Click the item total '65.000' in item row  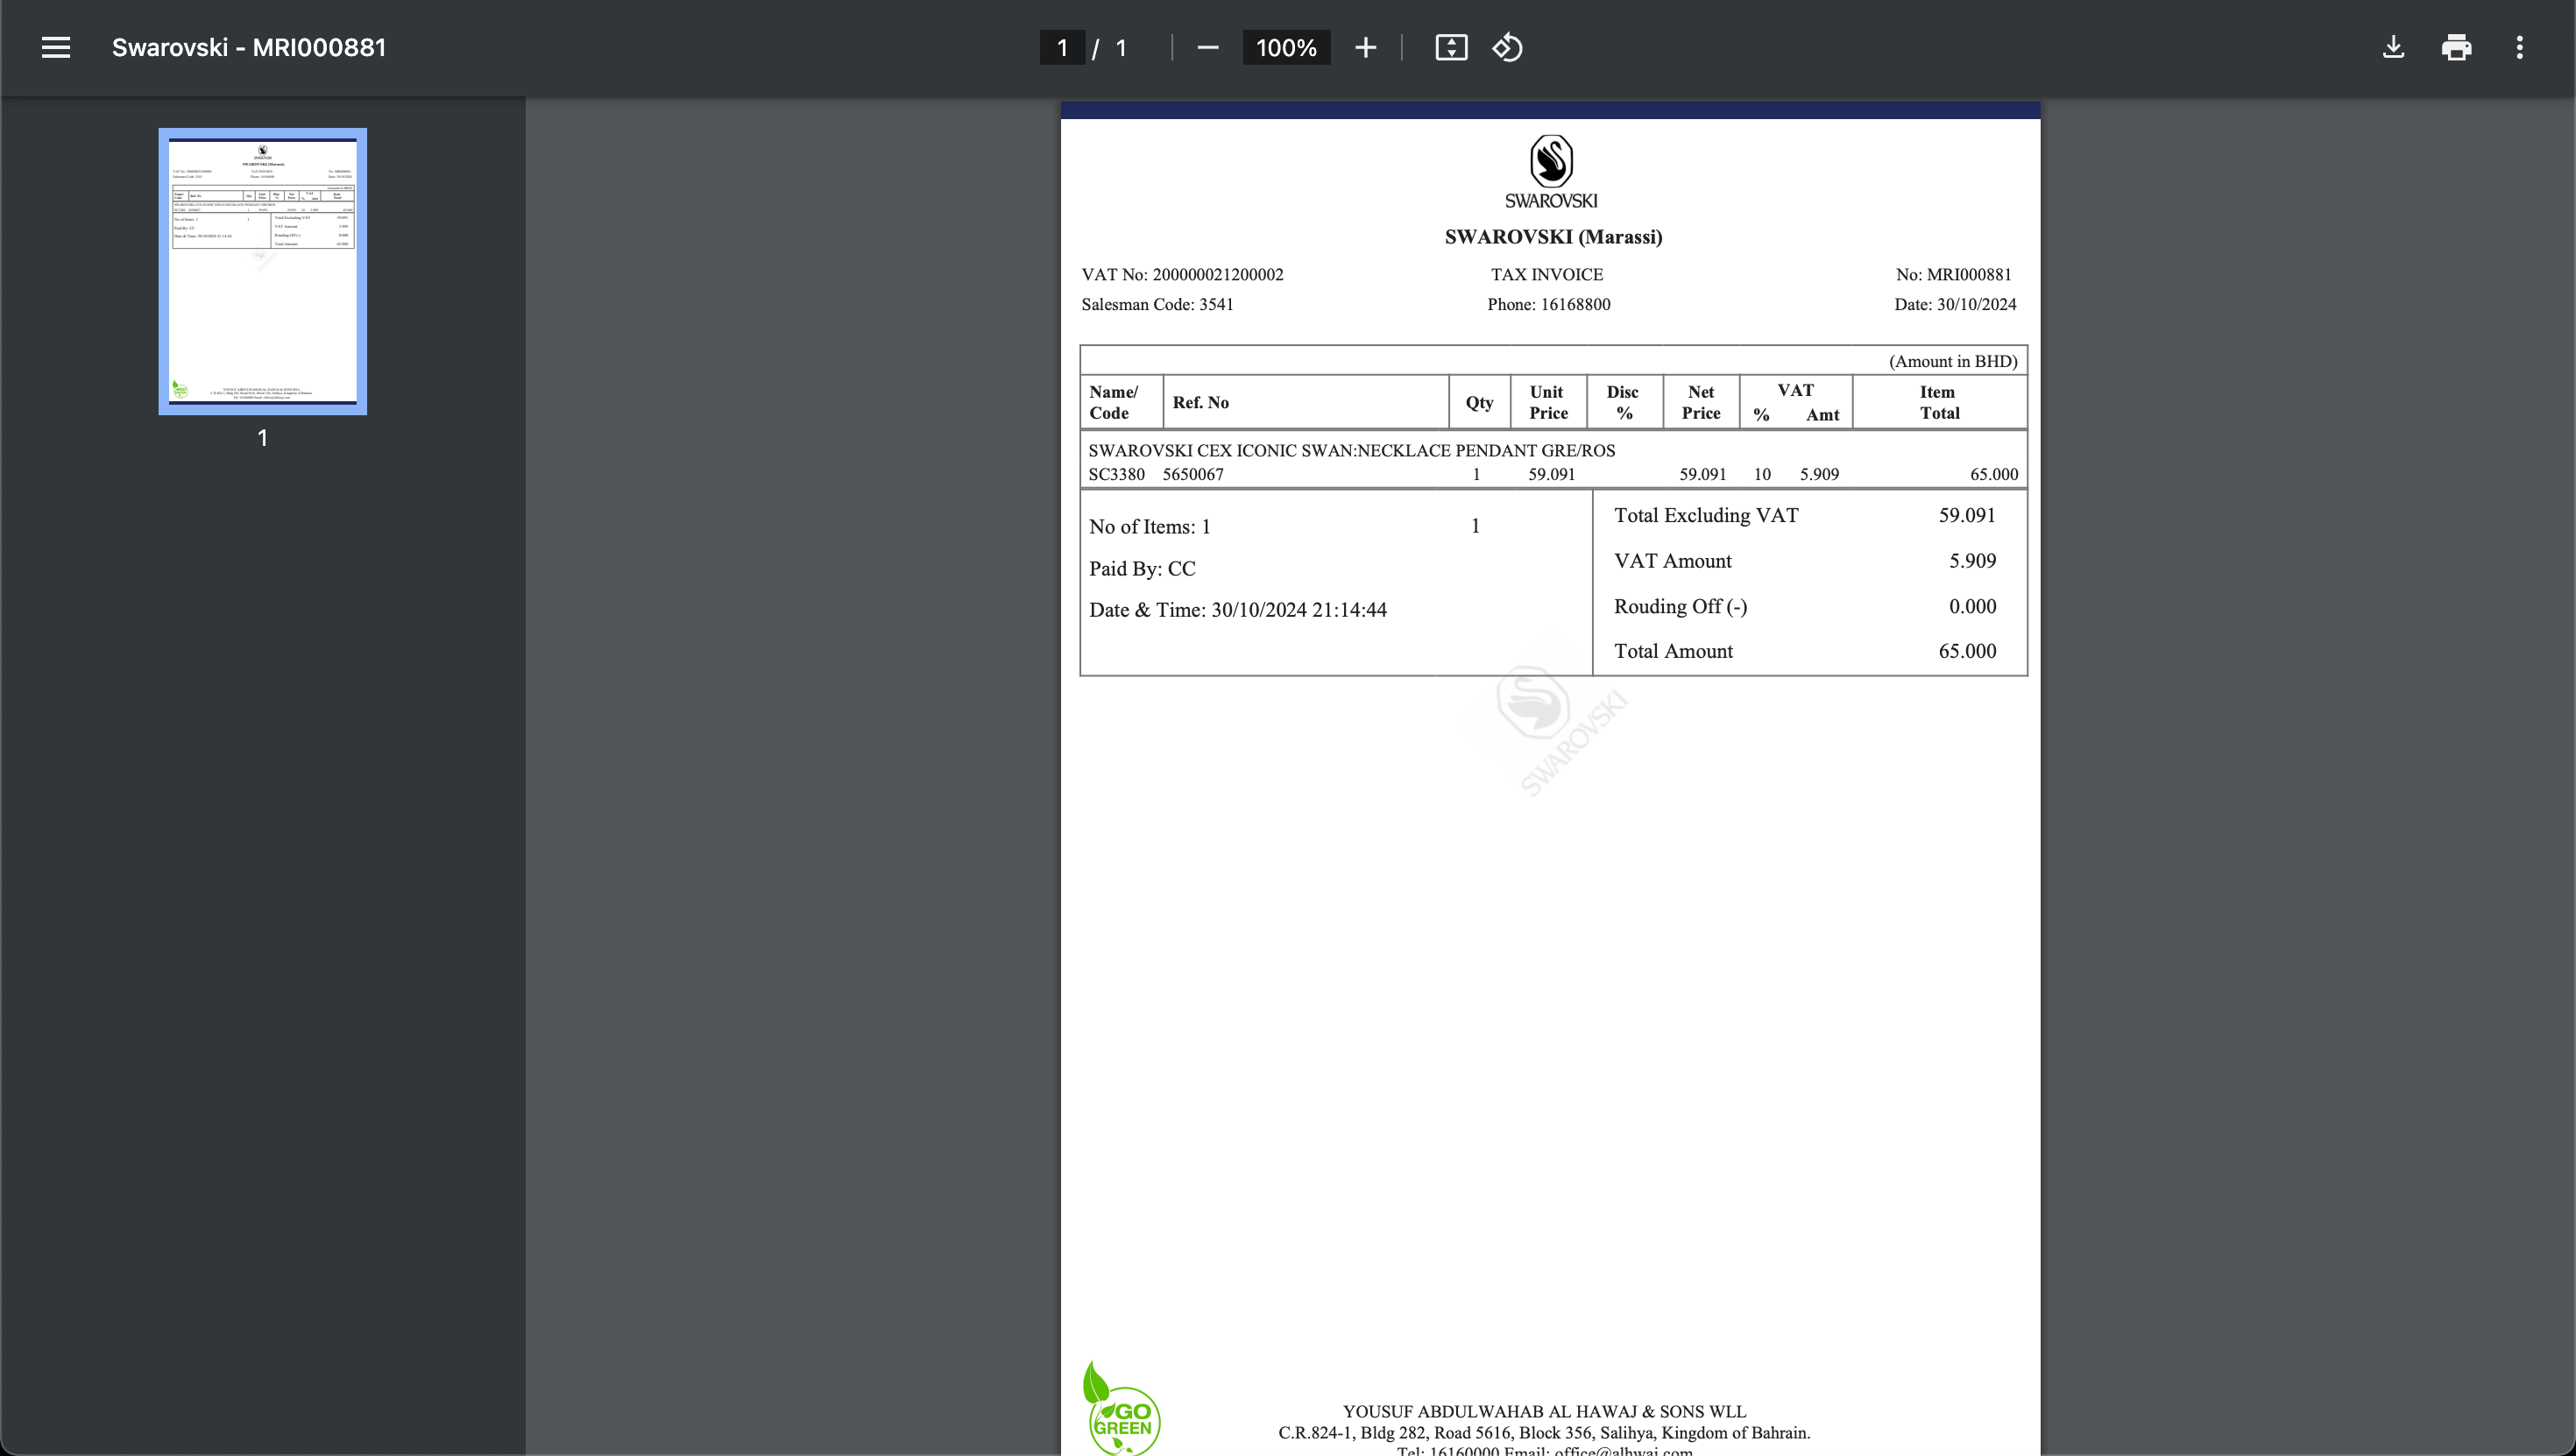(1994, 474)
